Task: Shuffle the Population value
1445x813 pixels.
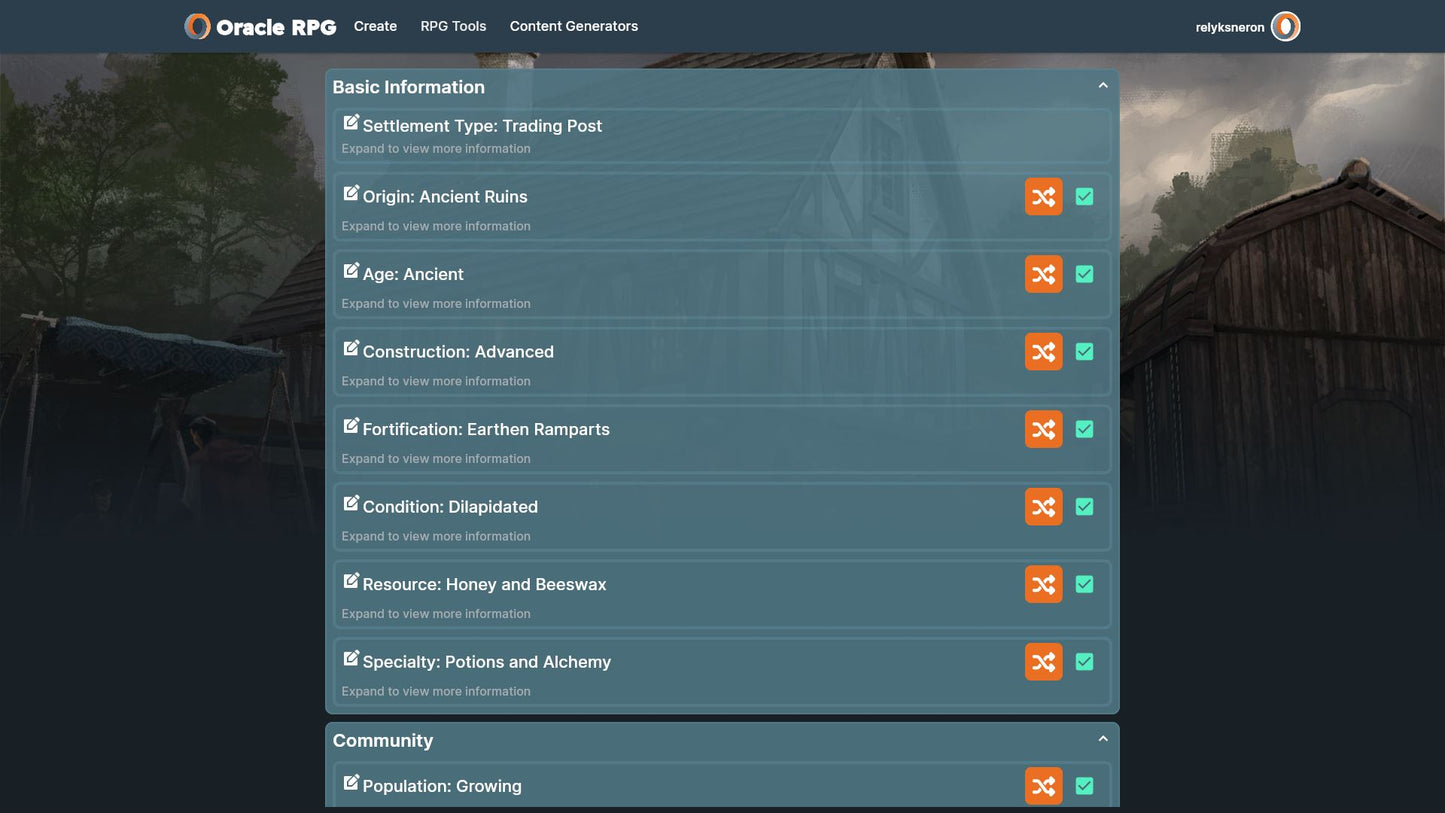Action: [x=1043, y=786]
